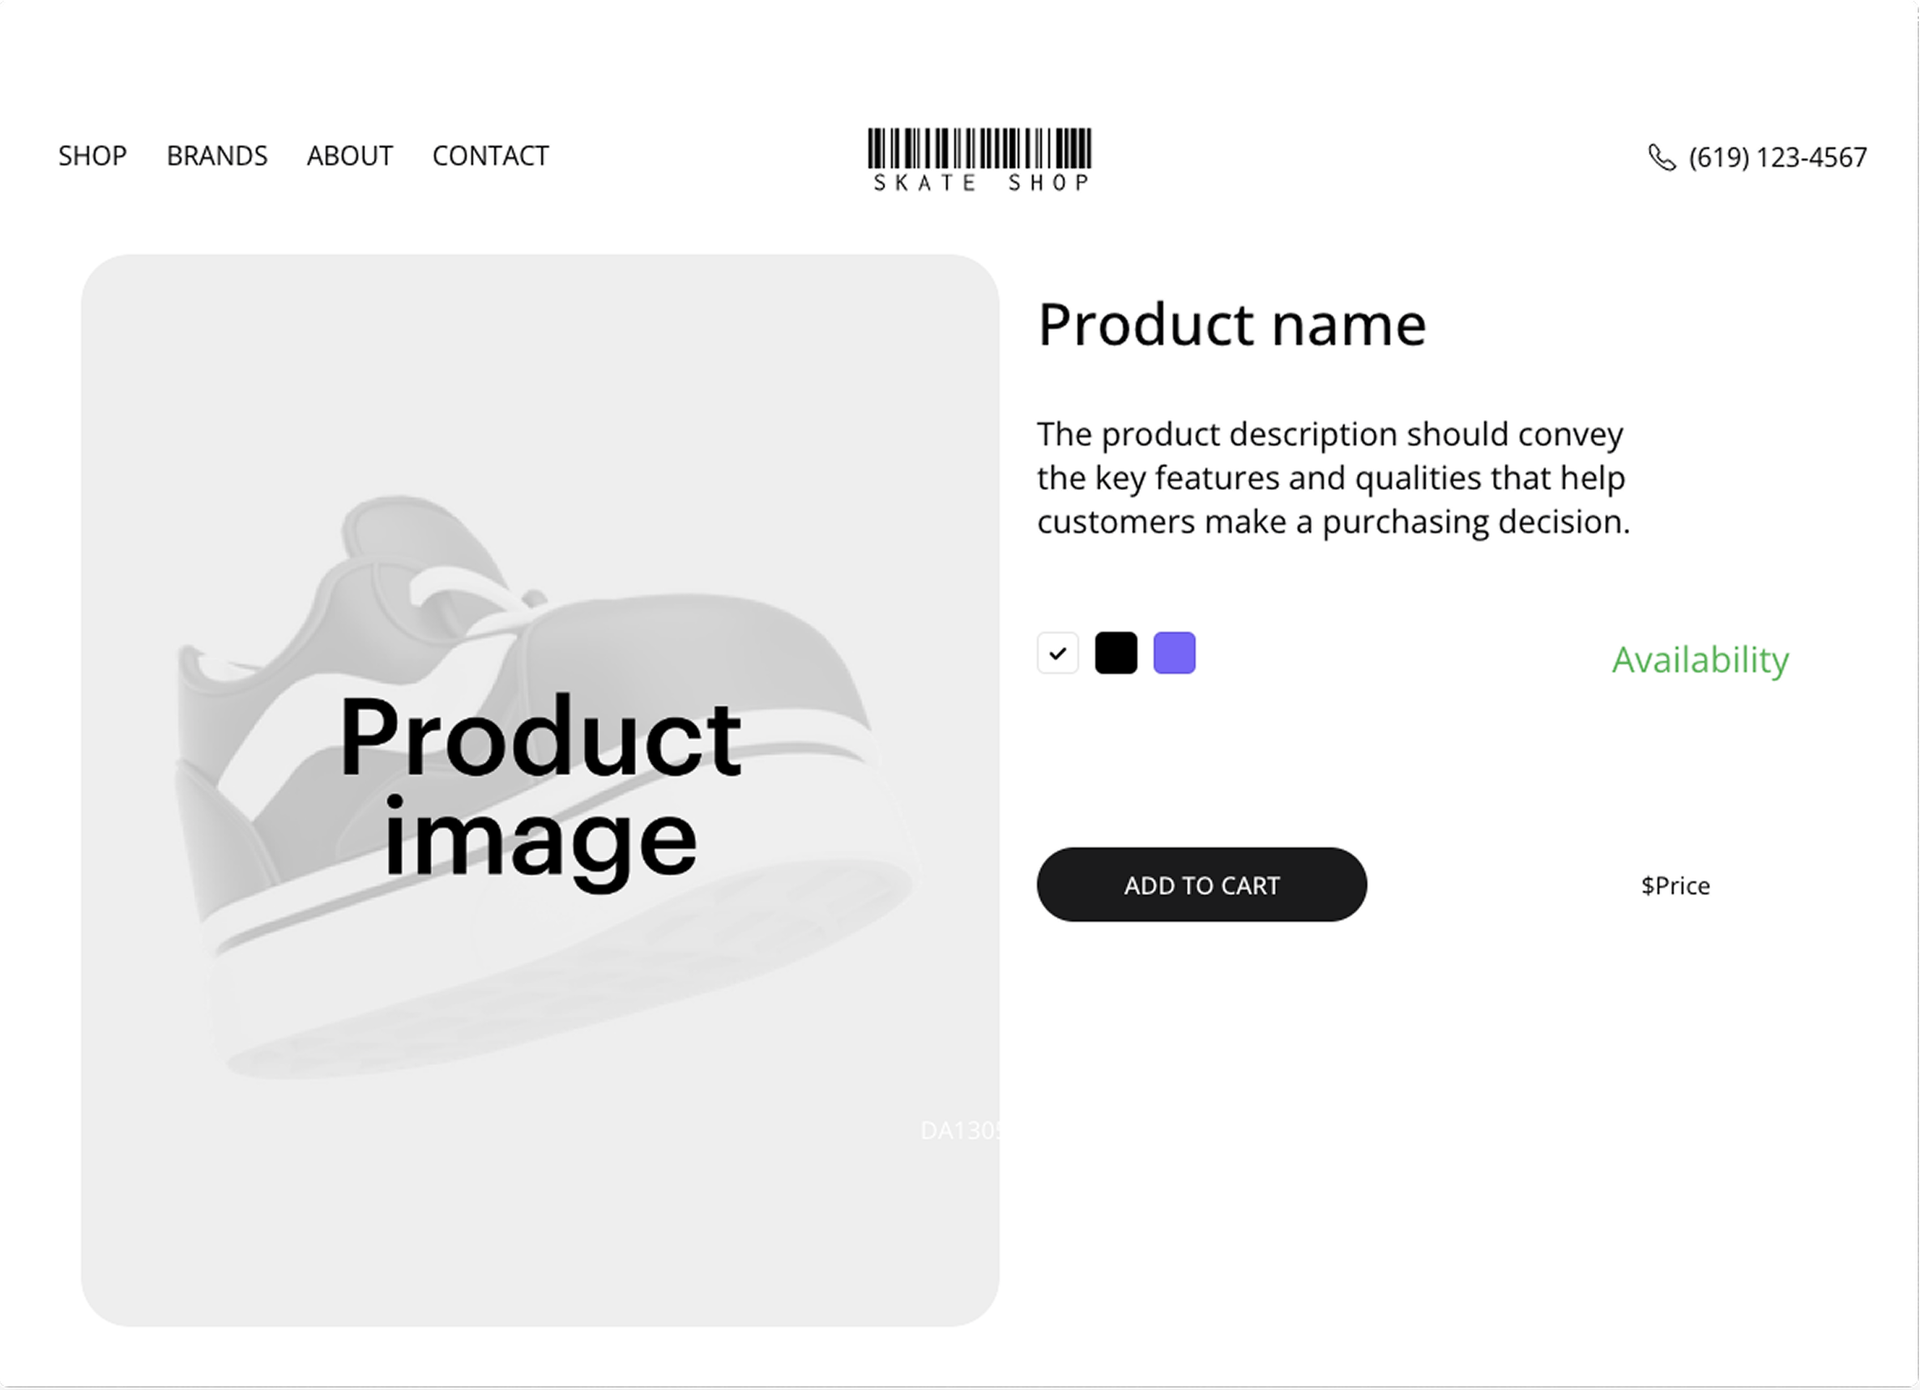Viewport: 1920px width, 1390px height.
Task: Click the barcode logo graphic
Action: click(979, 148)
